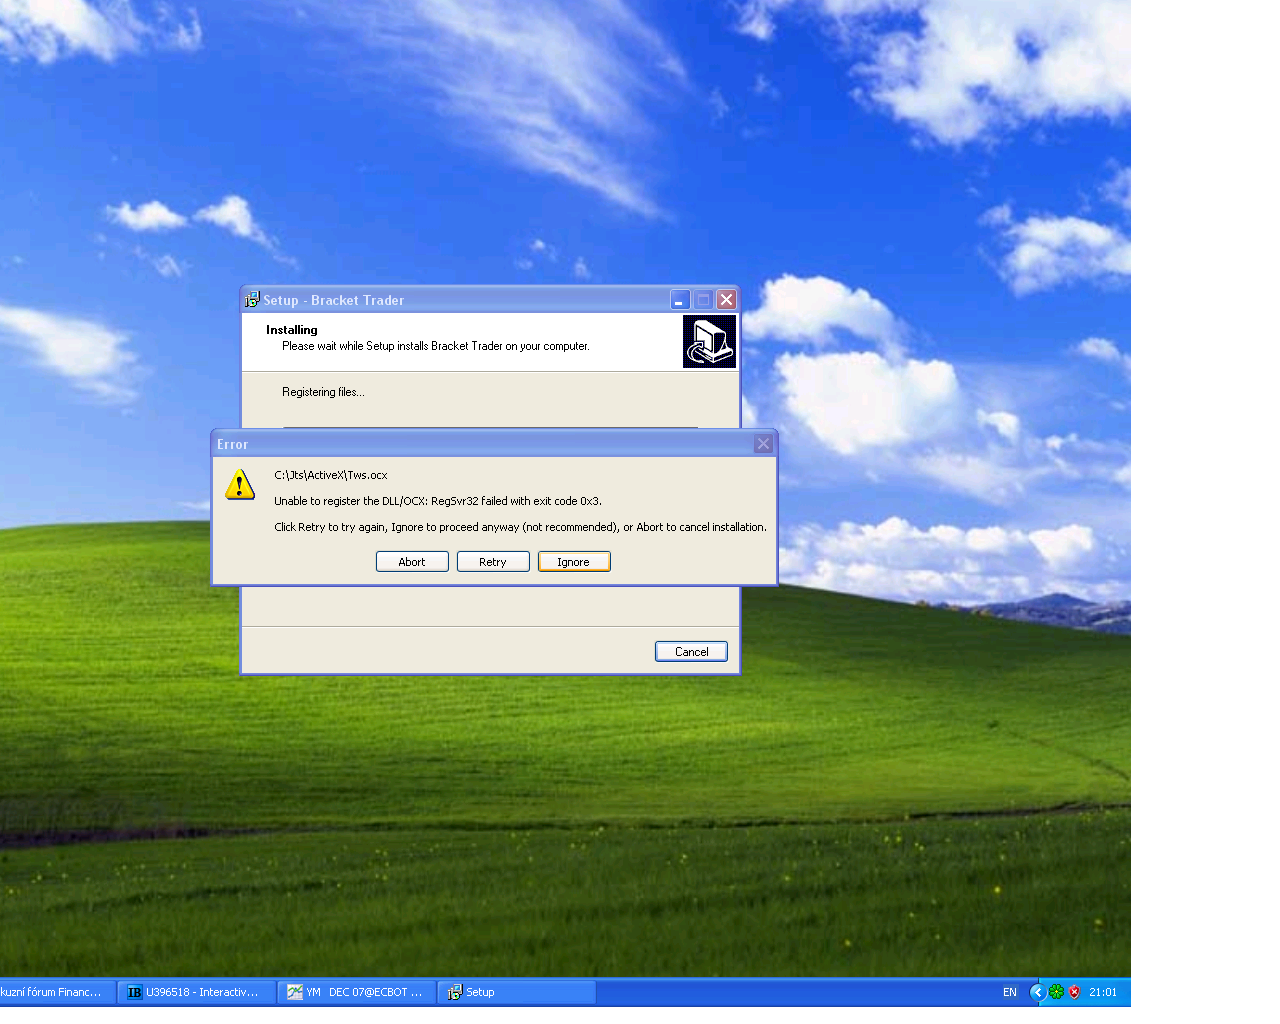Open the fórum Financ... taskbar window
The image size is (1280, 1024).
pyautogui.click(x=57, y=992)
